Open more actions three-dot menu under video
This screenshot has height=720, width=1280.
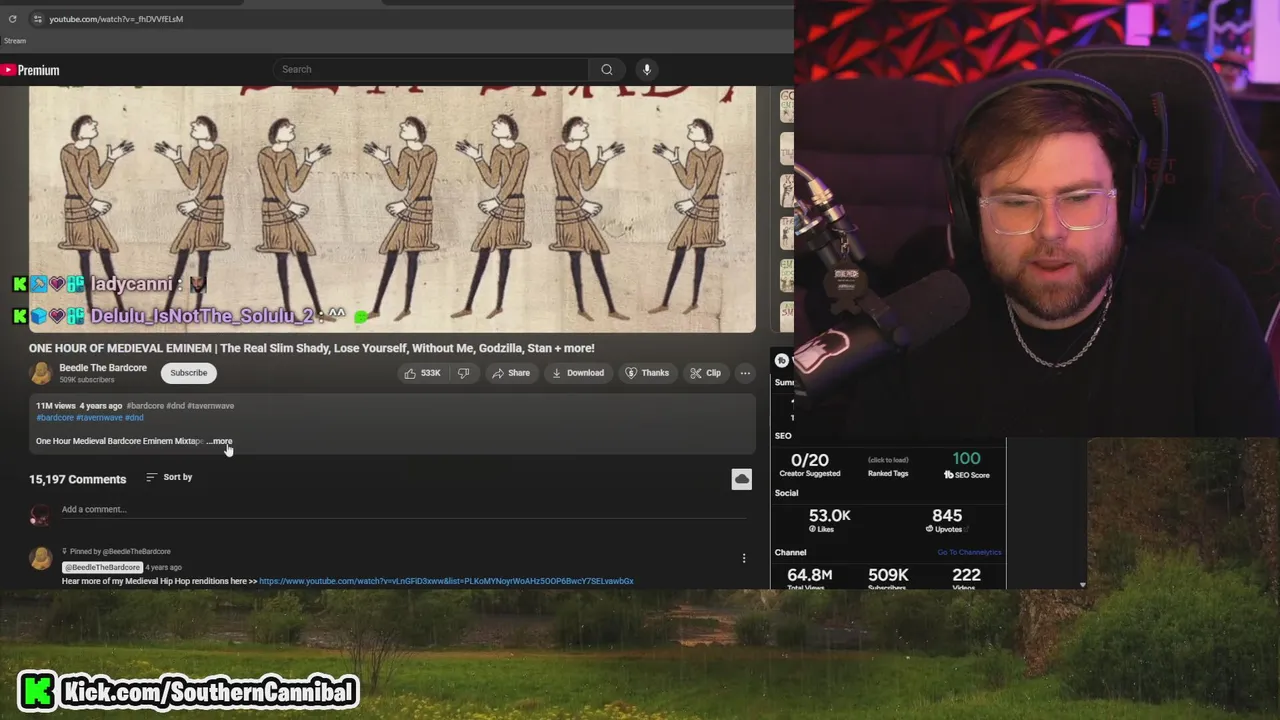[745, 373]
